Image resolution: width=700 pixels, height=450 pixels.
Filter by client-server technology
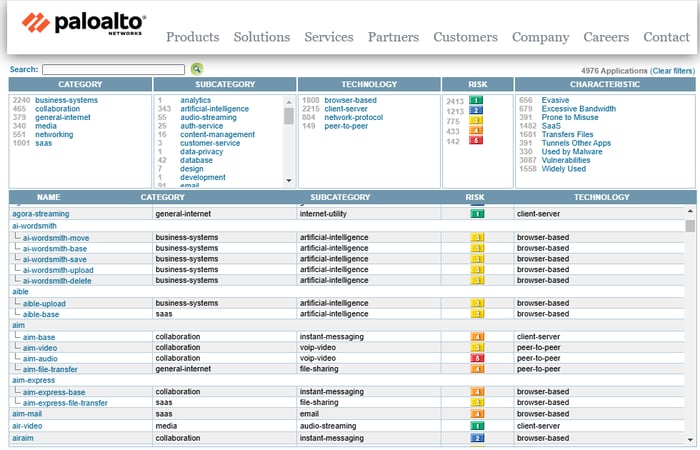(346, 109)
